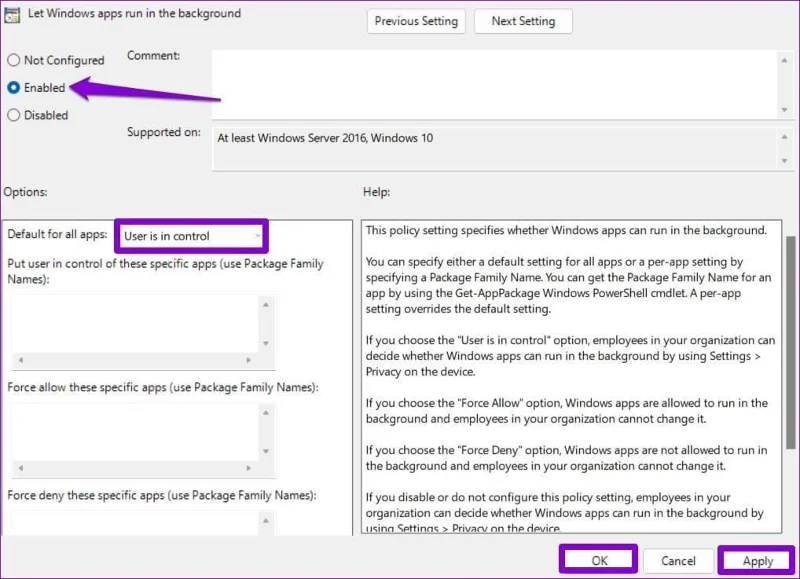
Task: Click the Supported on scroll up arrow
Action: coord(785,137)
